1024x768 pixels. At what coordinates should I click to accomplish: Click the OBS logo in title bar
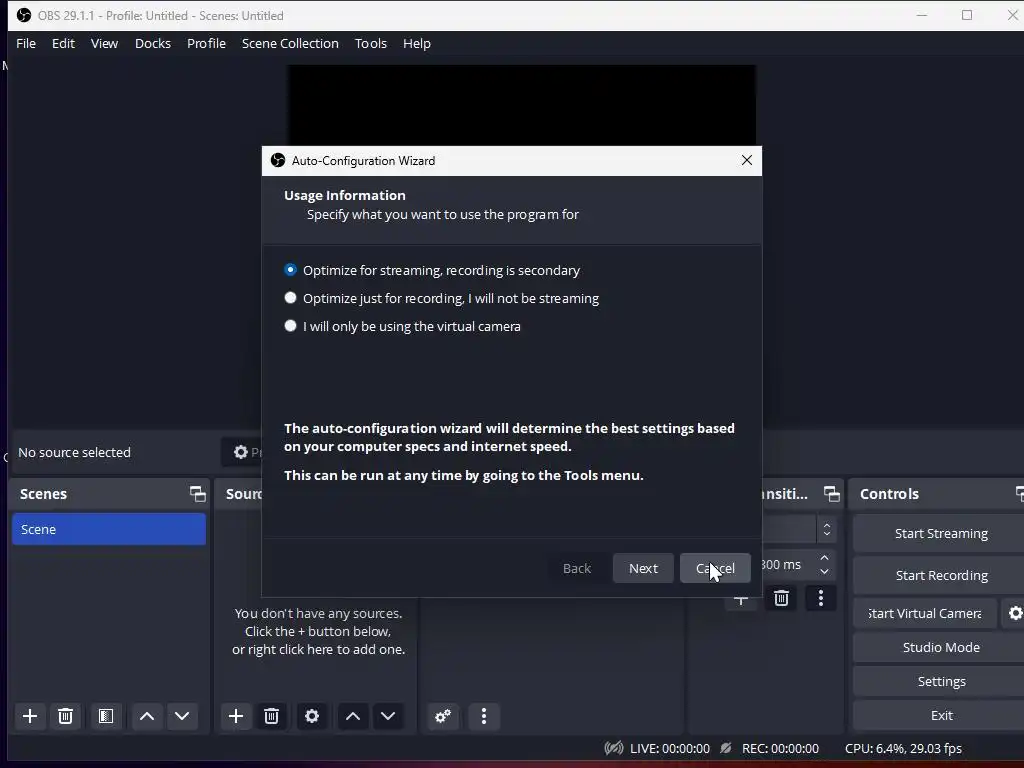(x=24, y=15)
